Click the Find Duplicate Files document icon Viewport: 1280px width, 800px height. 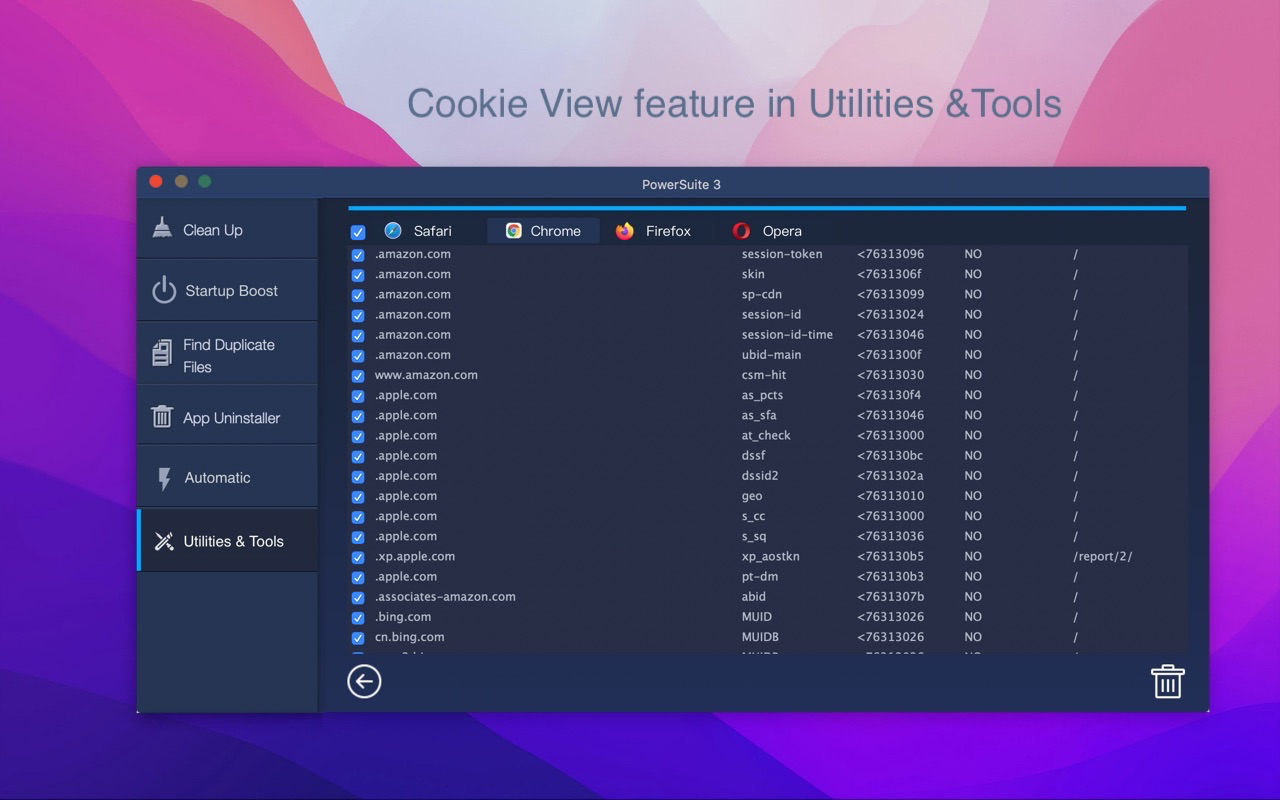pos(162,353)
